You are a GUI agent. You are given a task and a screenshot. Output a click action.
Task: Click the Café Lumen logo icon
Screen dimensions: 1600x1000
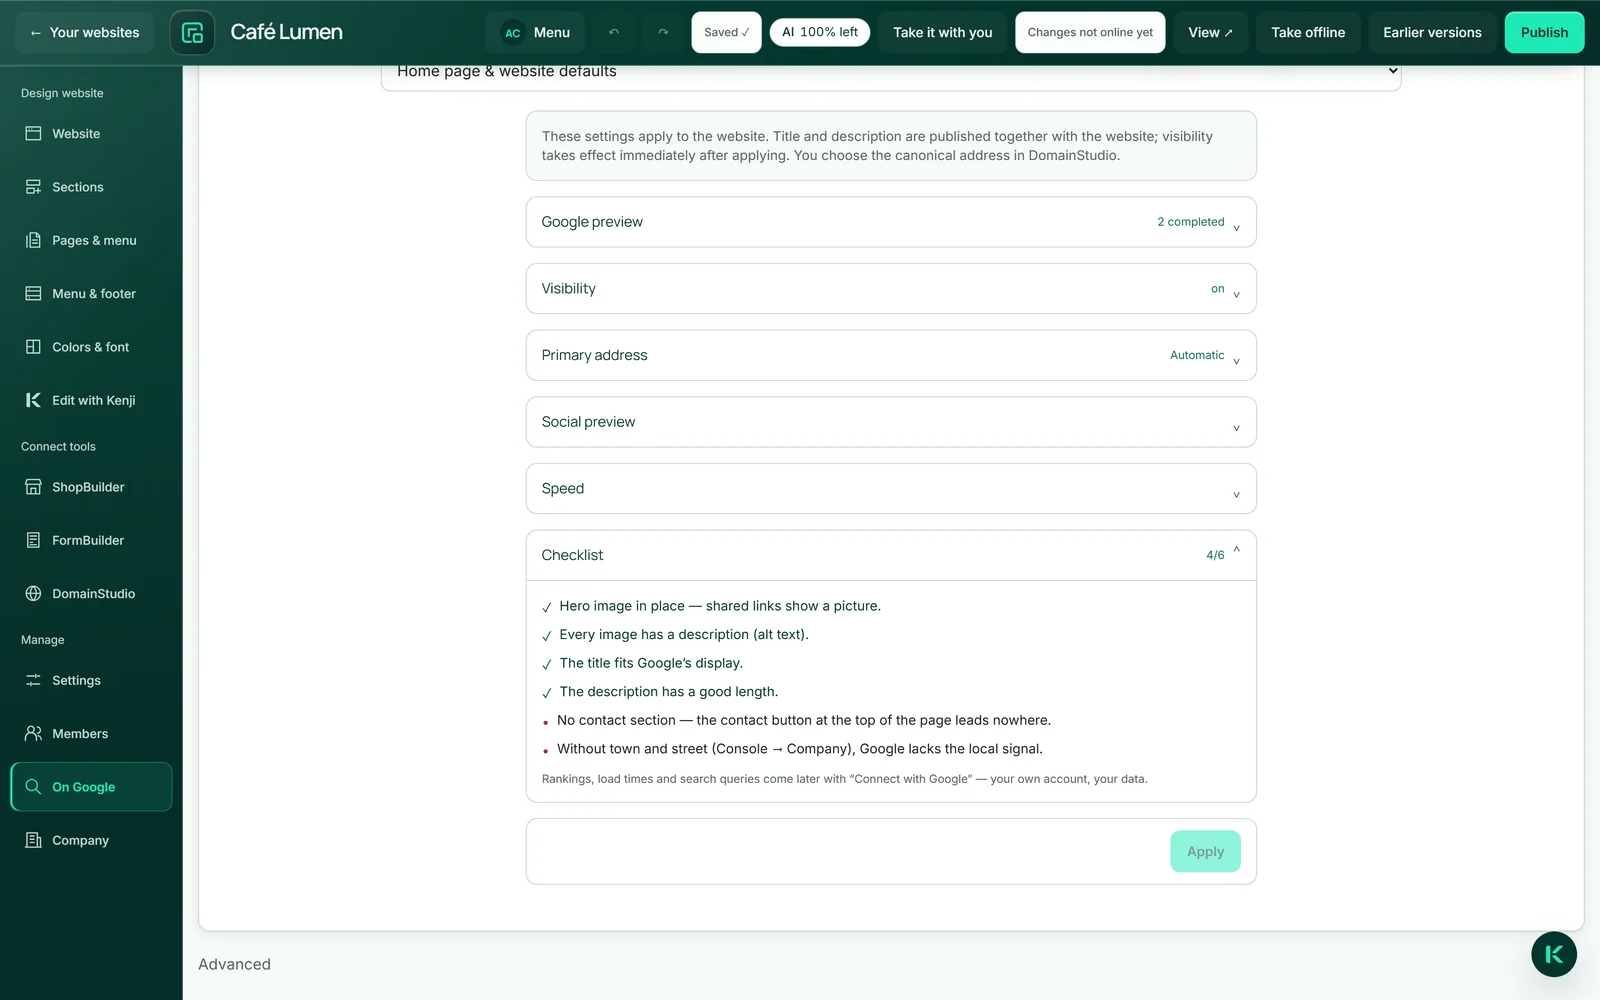click(192, 32)
